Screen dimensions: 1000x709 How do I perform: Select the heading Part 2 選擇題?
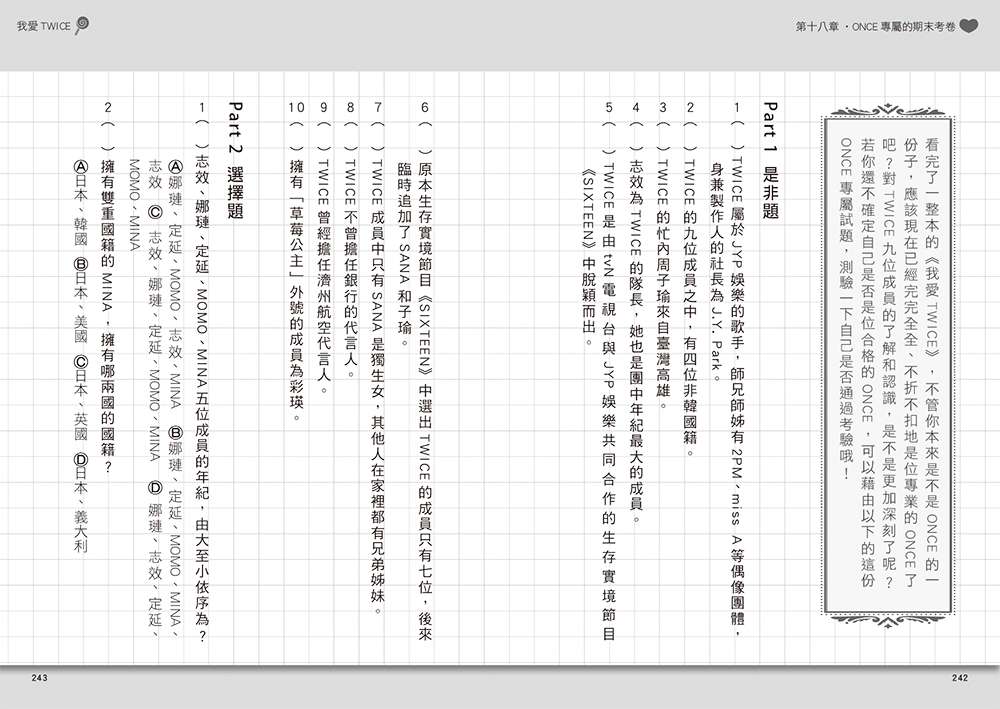(x=235, y=160)
